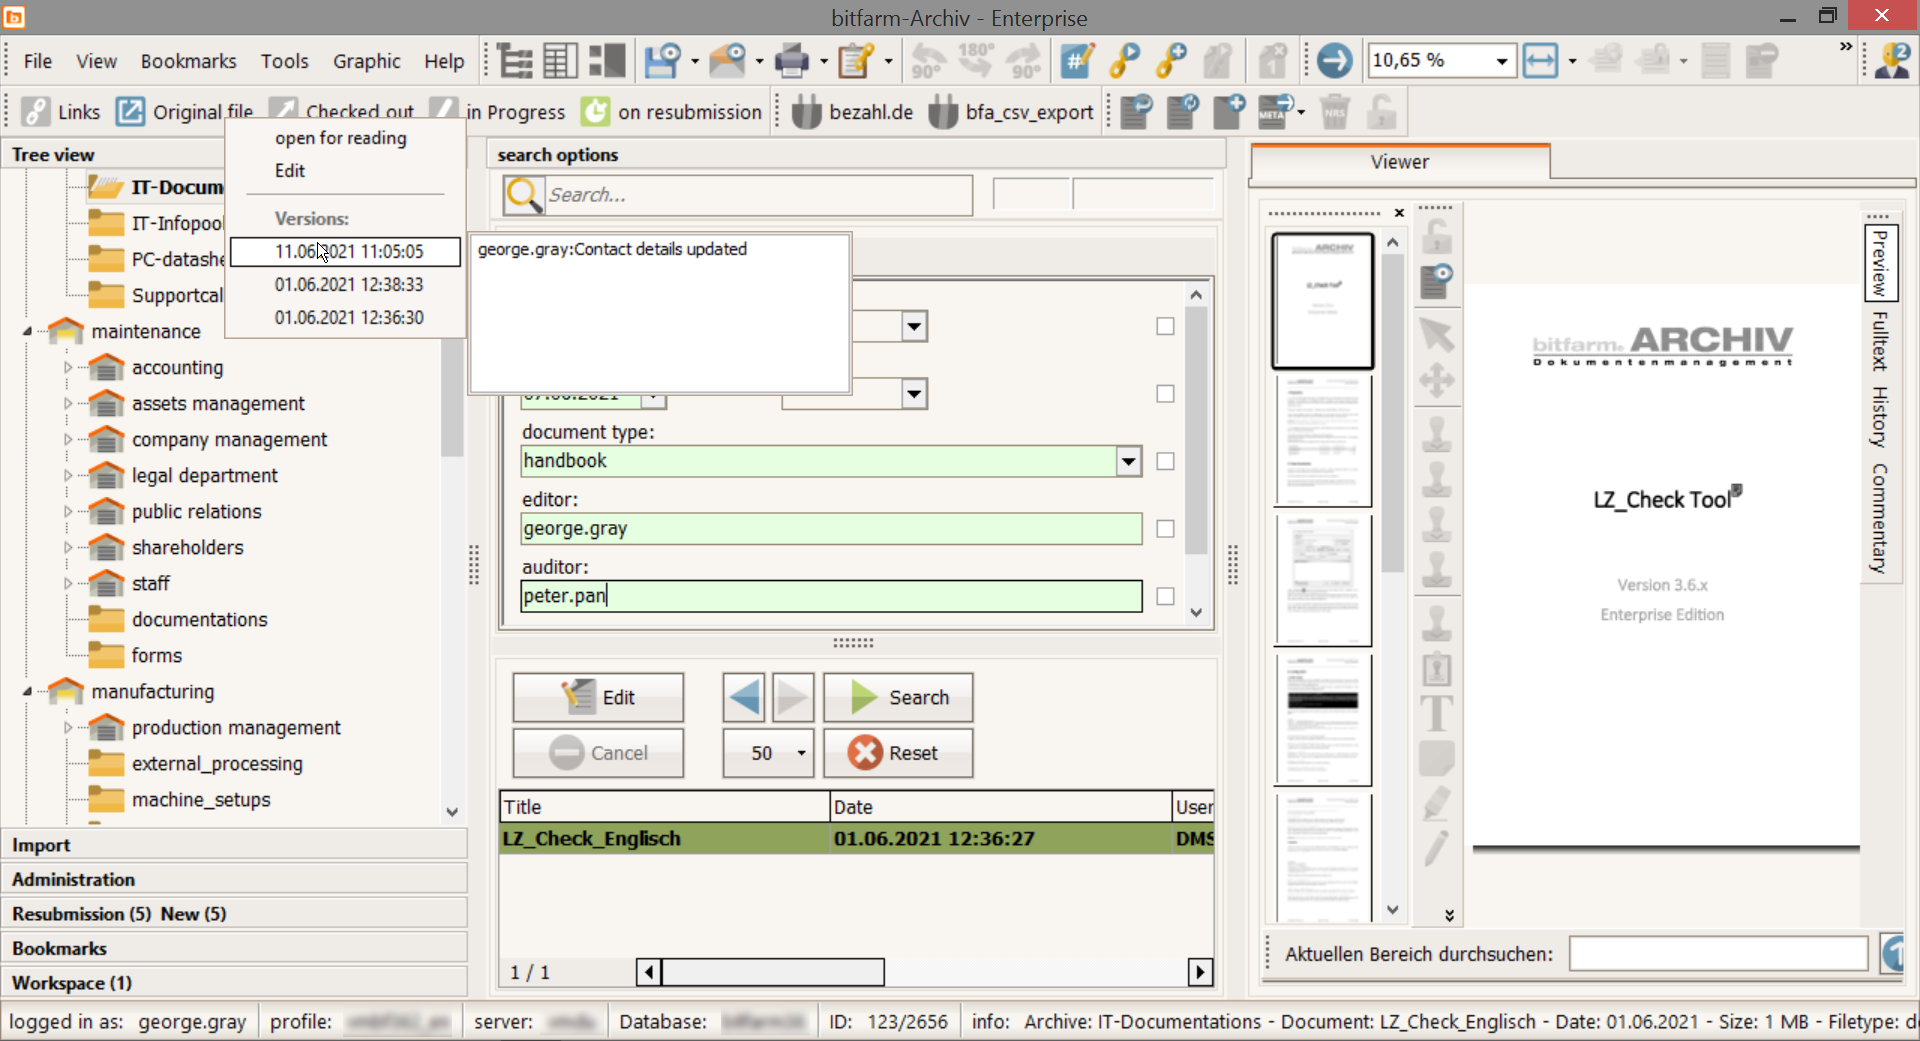The height and width of the screenshot is (1041, 1920).
Task: Click the magnifier search icon
Action: point(524,195)
